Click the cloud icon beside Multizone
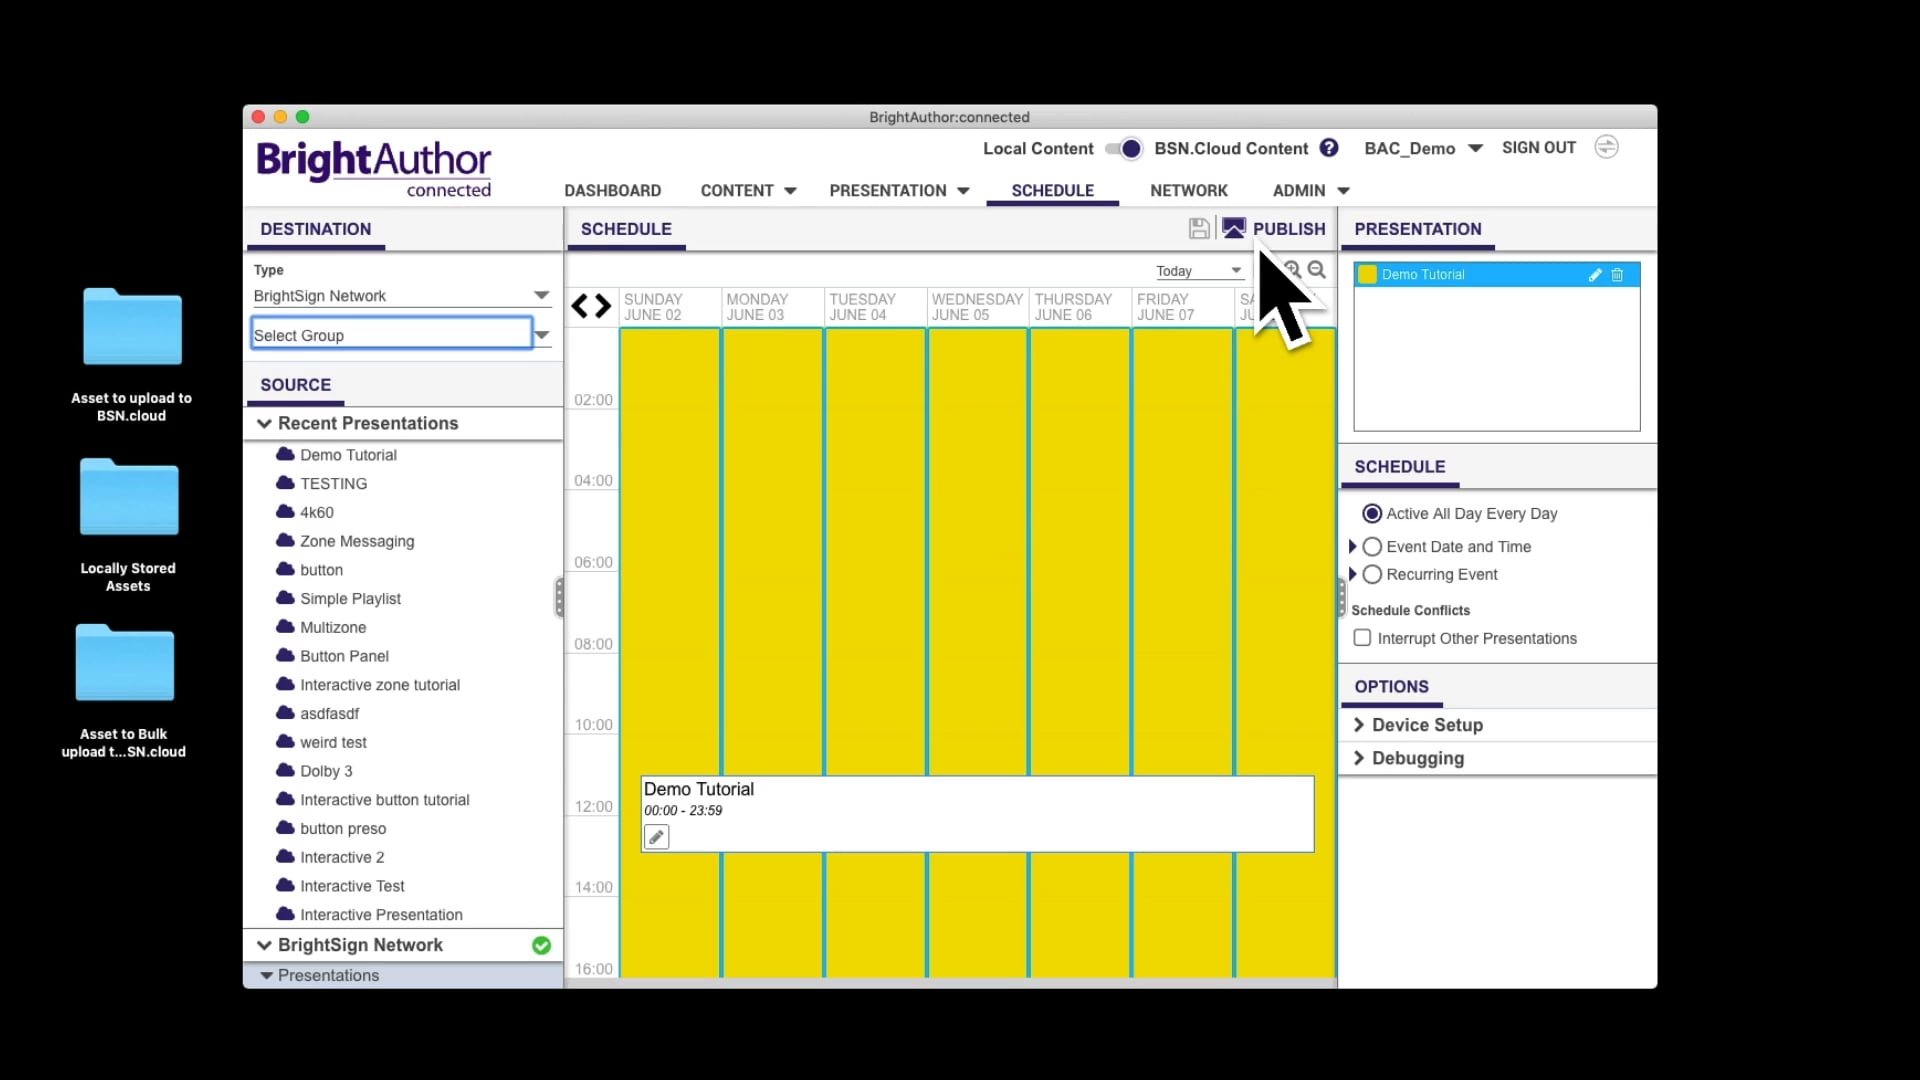This screenshot has width=1920, height=1080. [285, 627]
